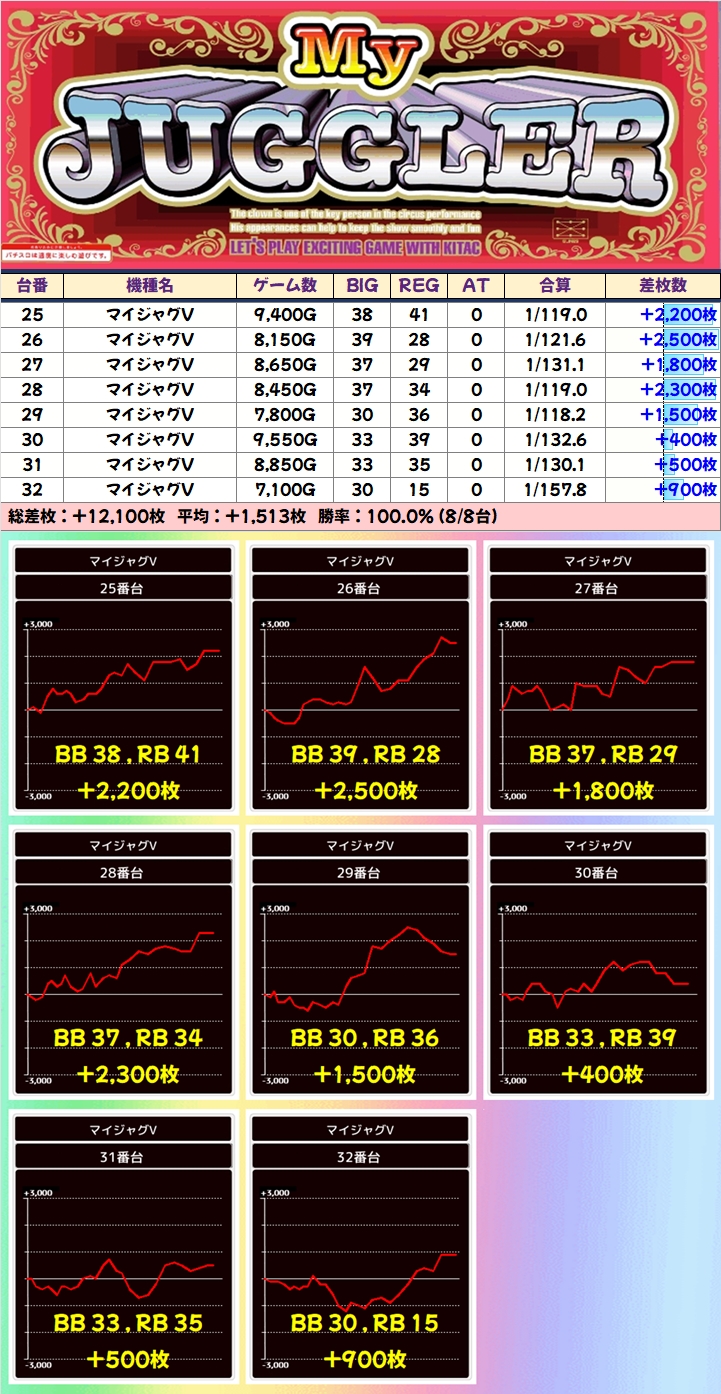Select machine number 25 in the table
This screenshot has width=721, height=1394.
pos(32,314)
